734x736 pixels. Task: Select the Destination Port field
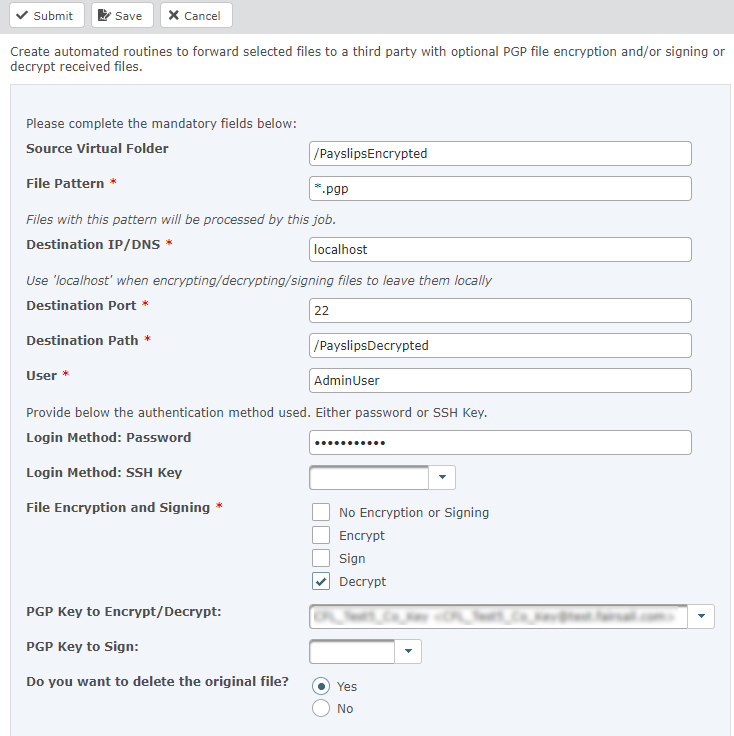[x=500, y=310]
